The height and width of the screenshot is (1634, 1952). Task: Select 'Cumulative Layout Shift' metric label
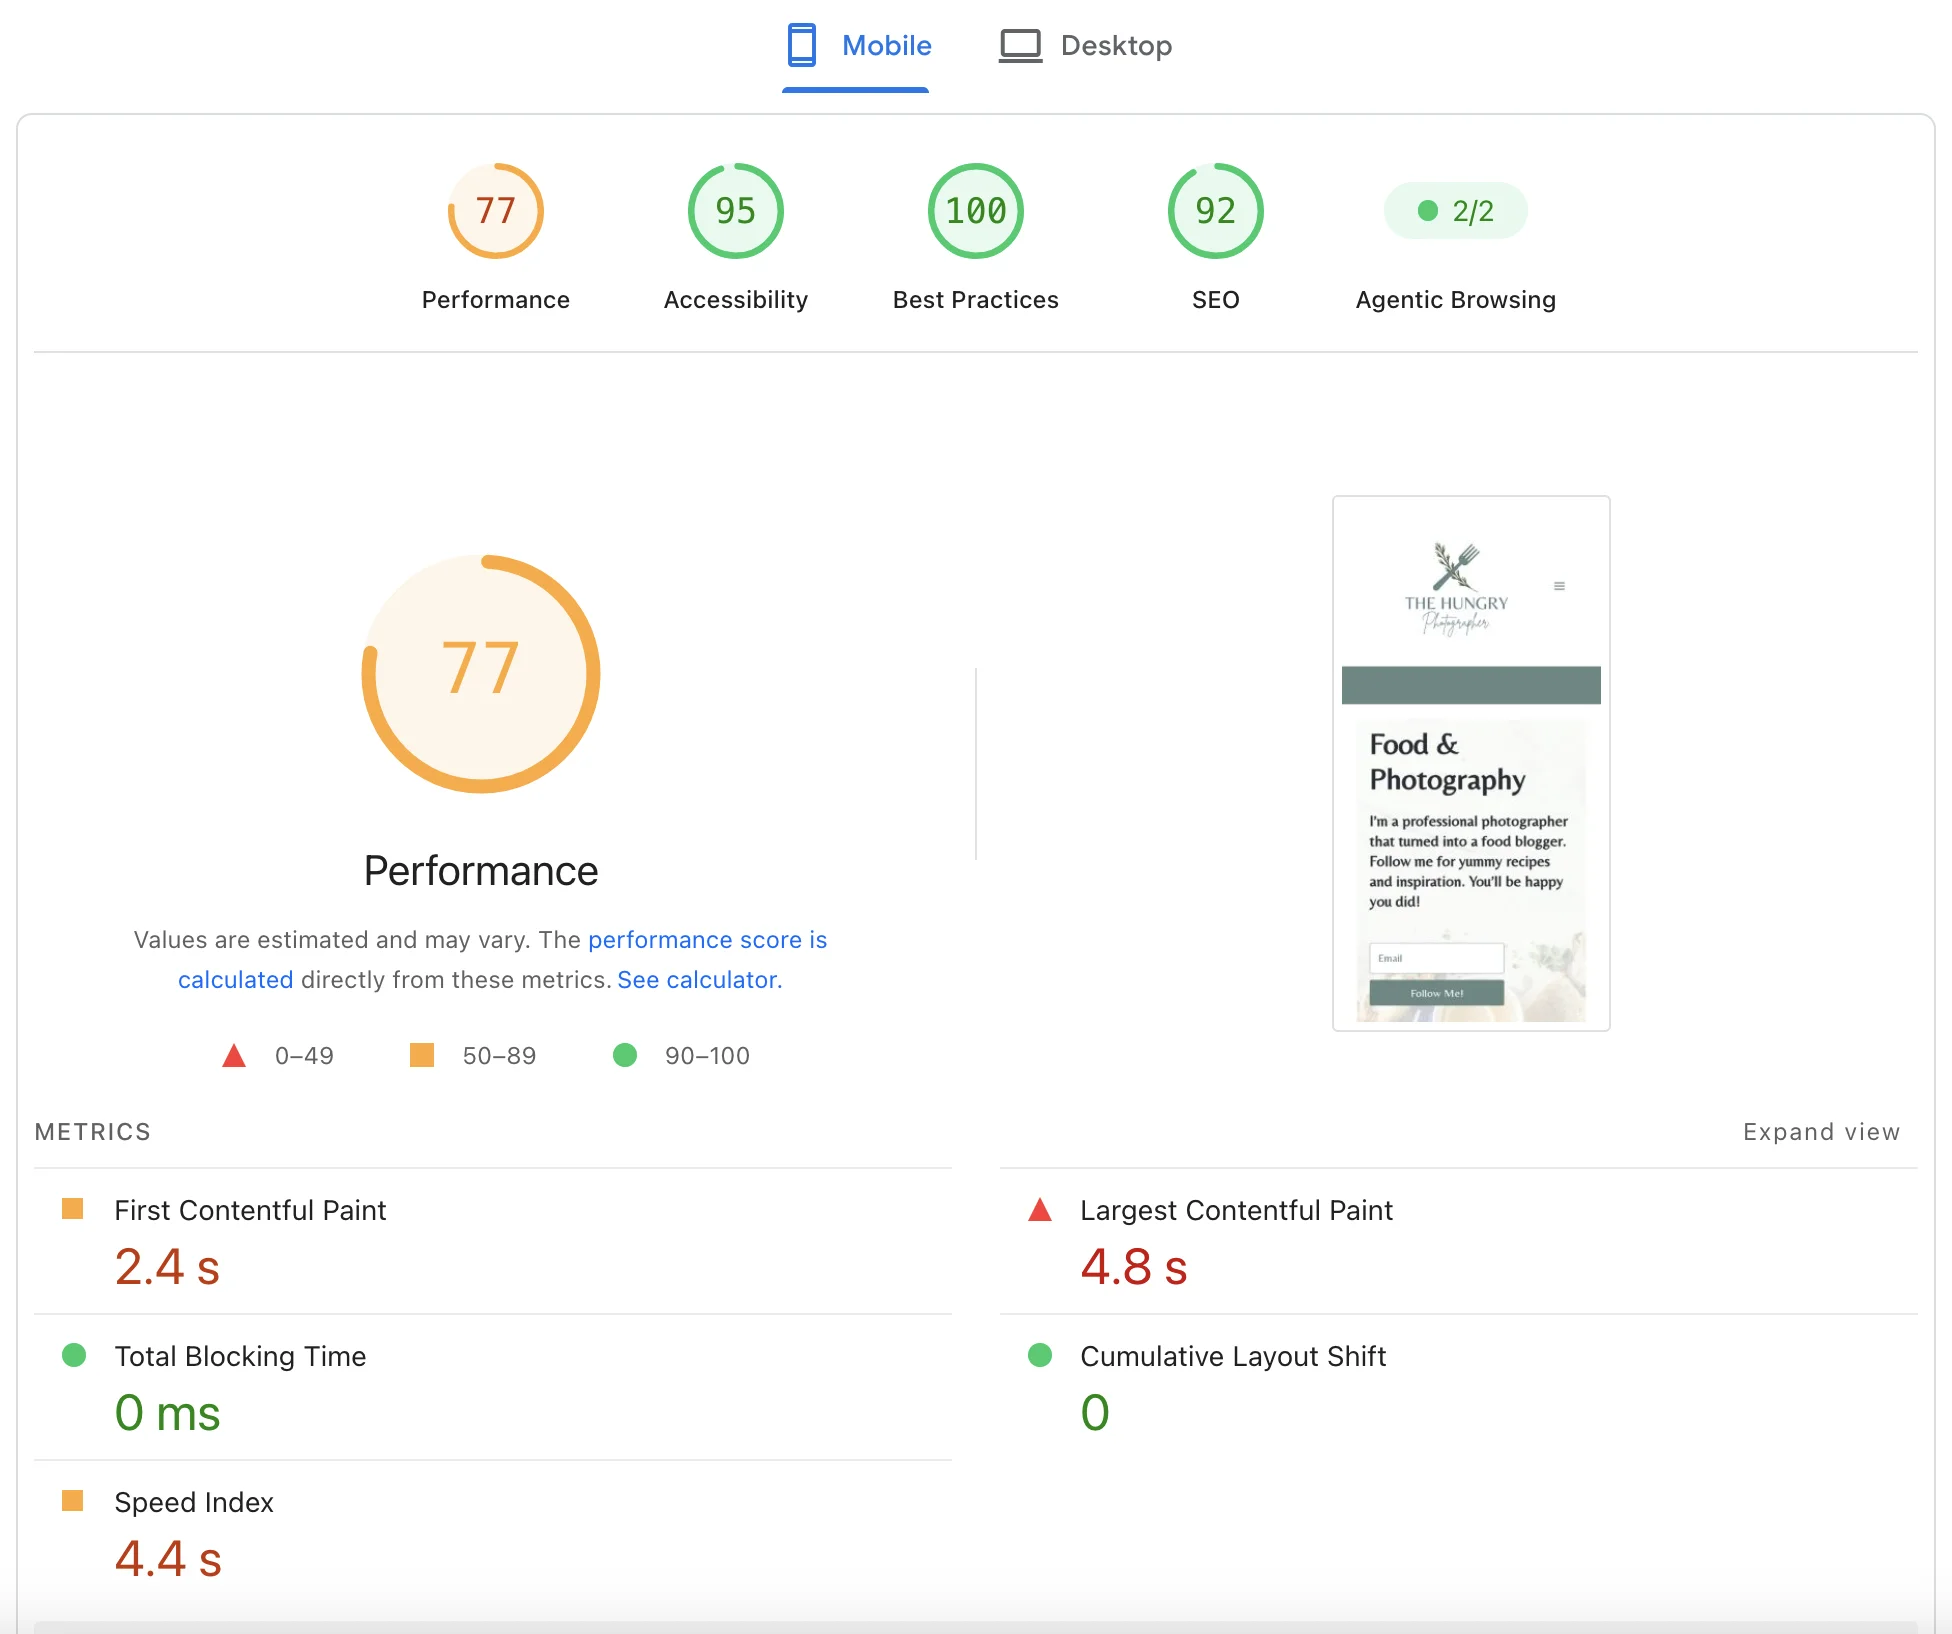click(x=1233, y=1356)
